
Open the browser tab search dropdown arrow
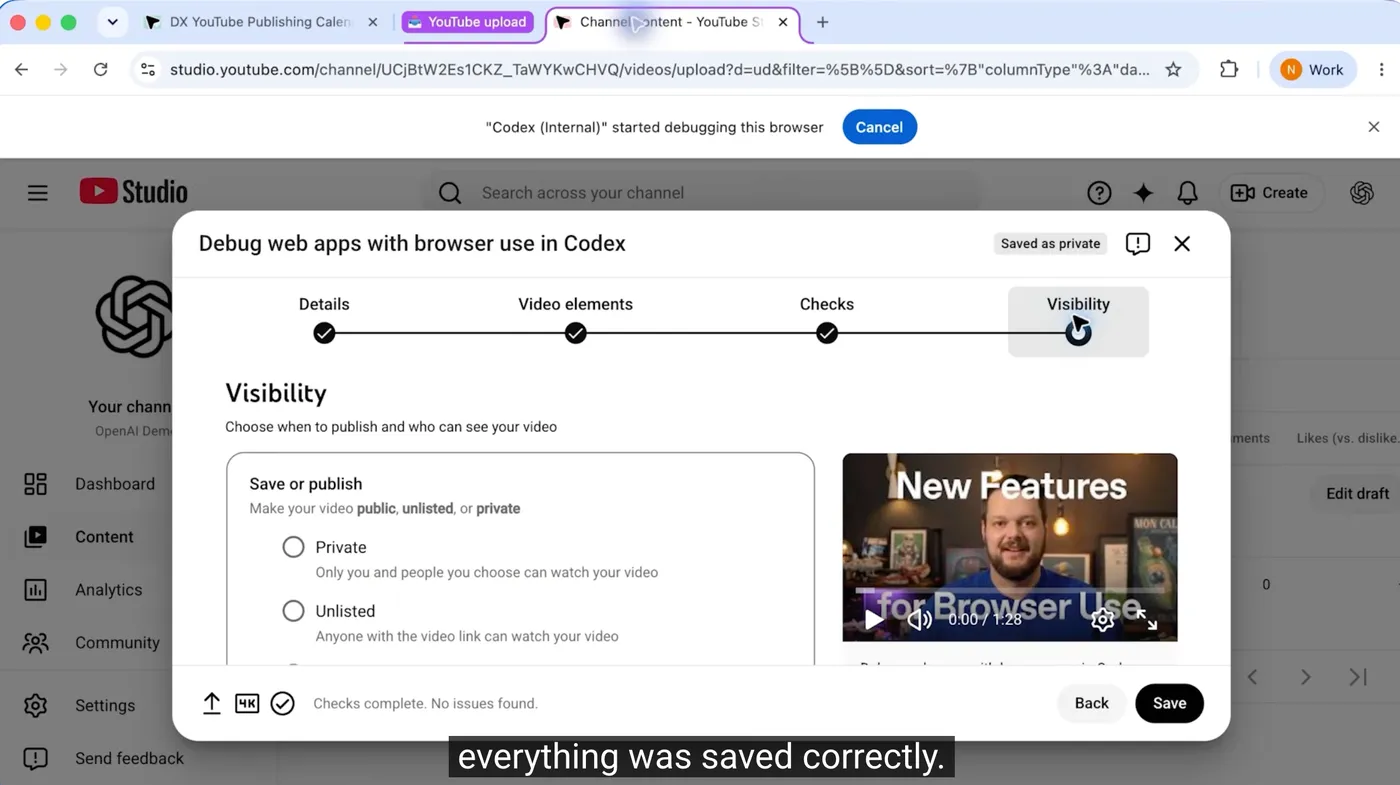tap(112, 22)
